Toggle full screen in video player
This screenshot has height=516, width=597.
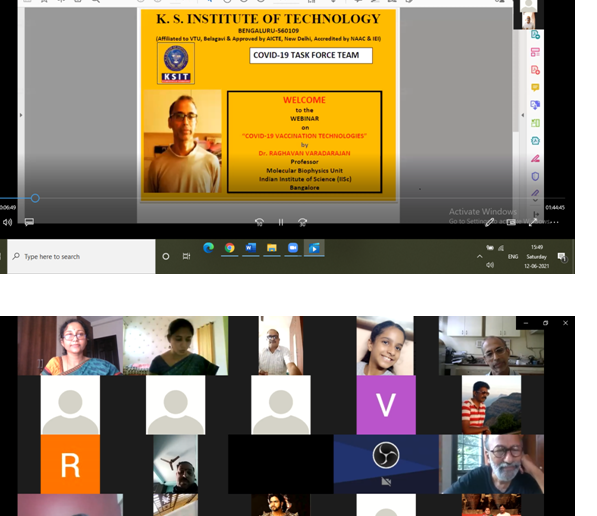tap(533, 222)
